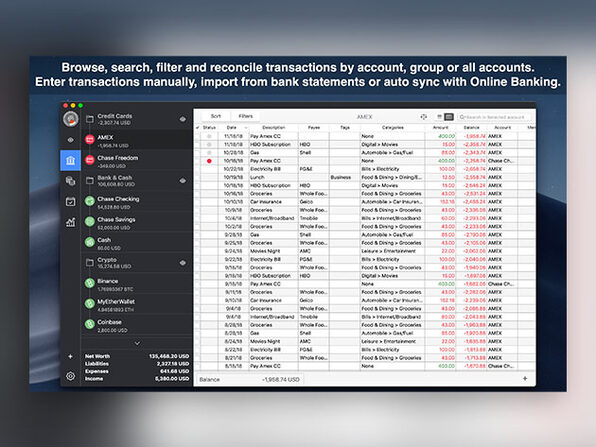Image resolution: width=596 pixels, height=447 pixels.
Task: Open the Sort tab
Action: tap(216, 116)
